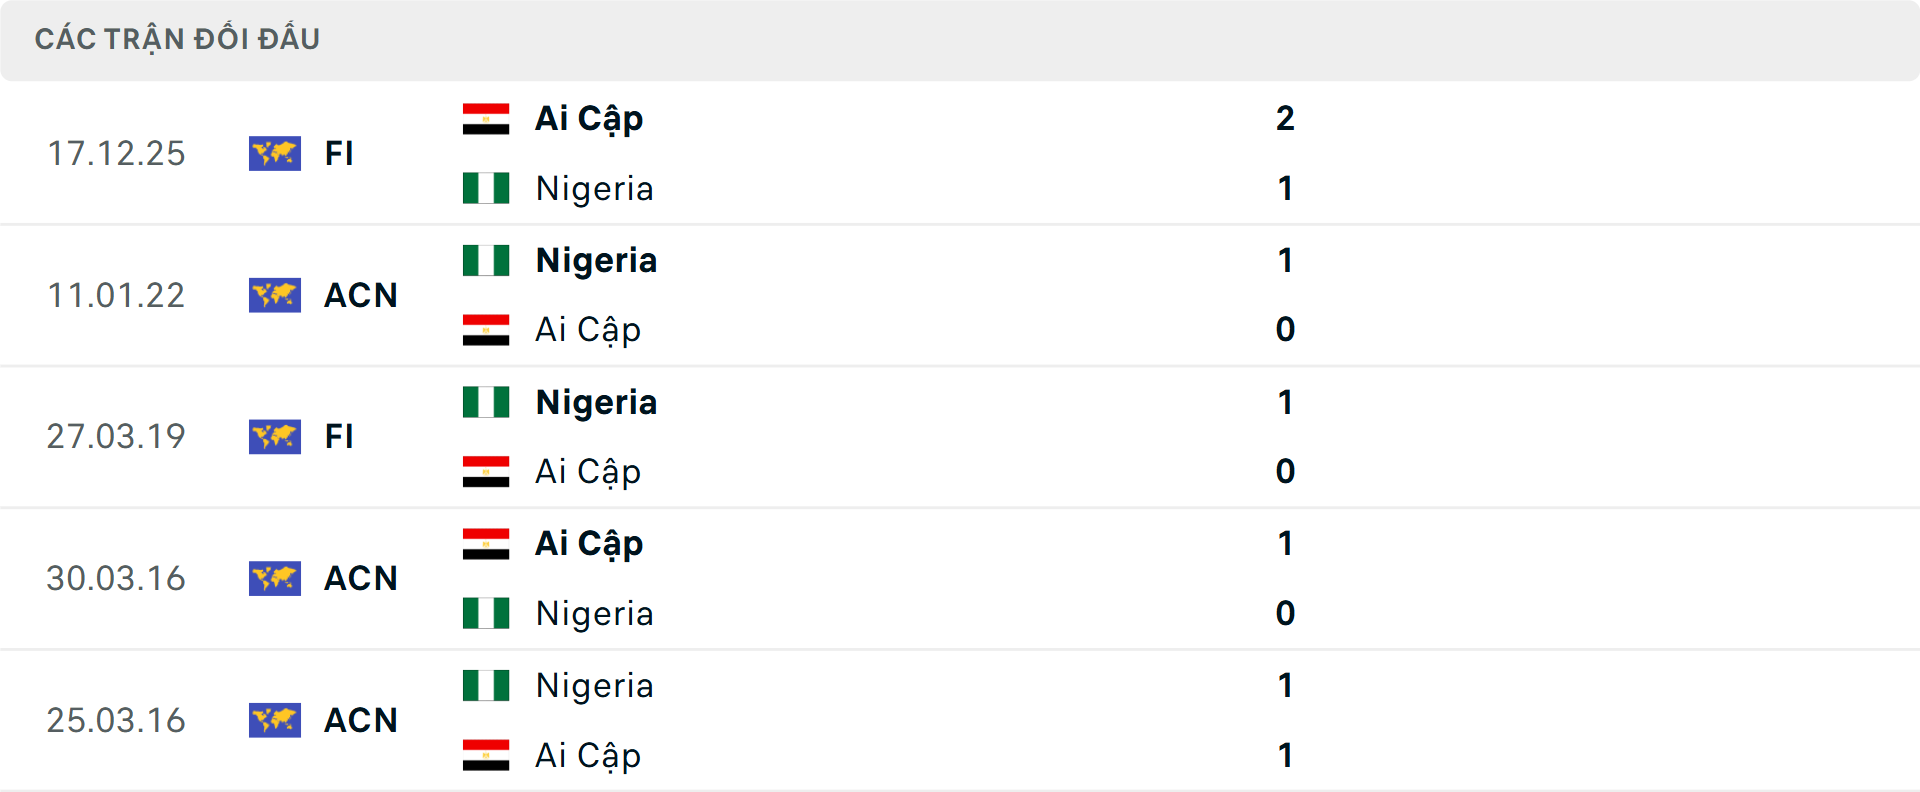Click the date 17.12.25

(x=117, y=153)
